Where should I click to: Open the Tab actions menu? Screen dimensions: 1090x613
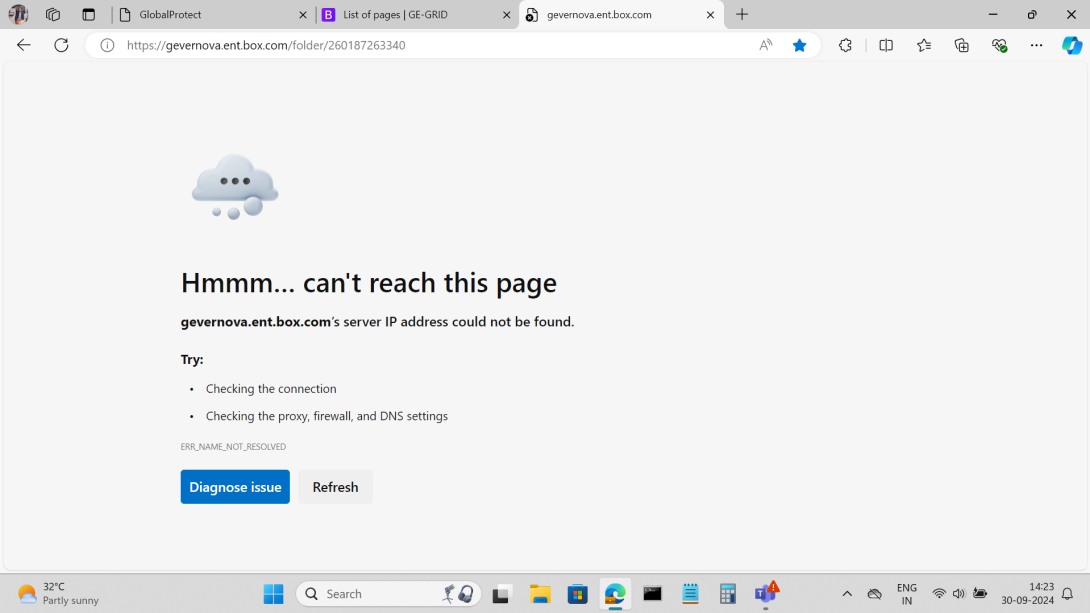pyautogui.click(x=89, y=15)
